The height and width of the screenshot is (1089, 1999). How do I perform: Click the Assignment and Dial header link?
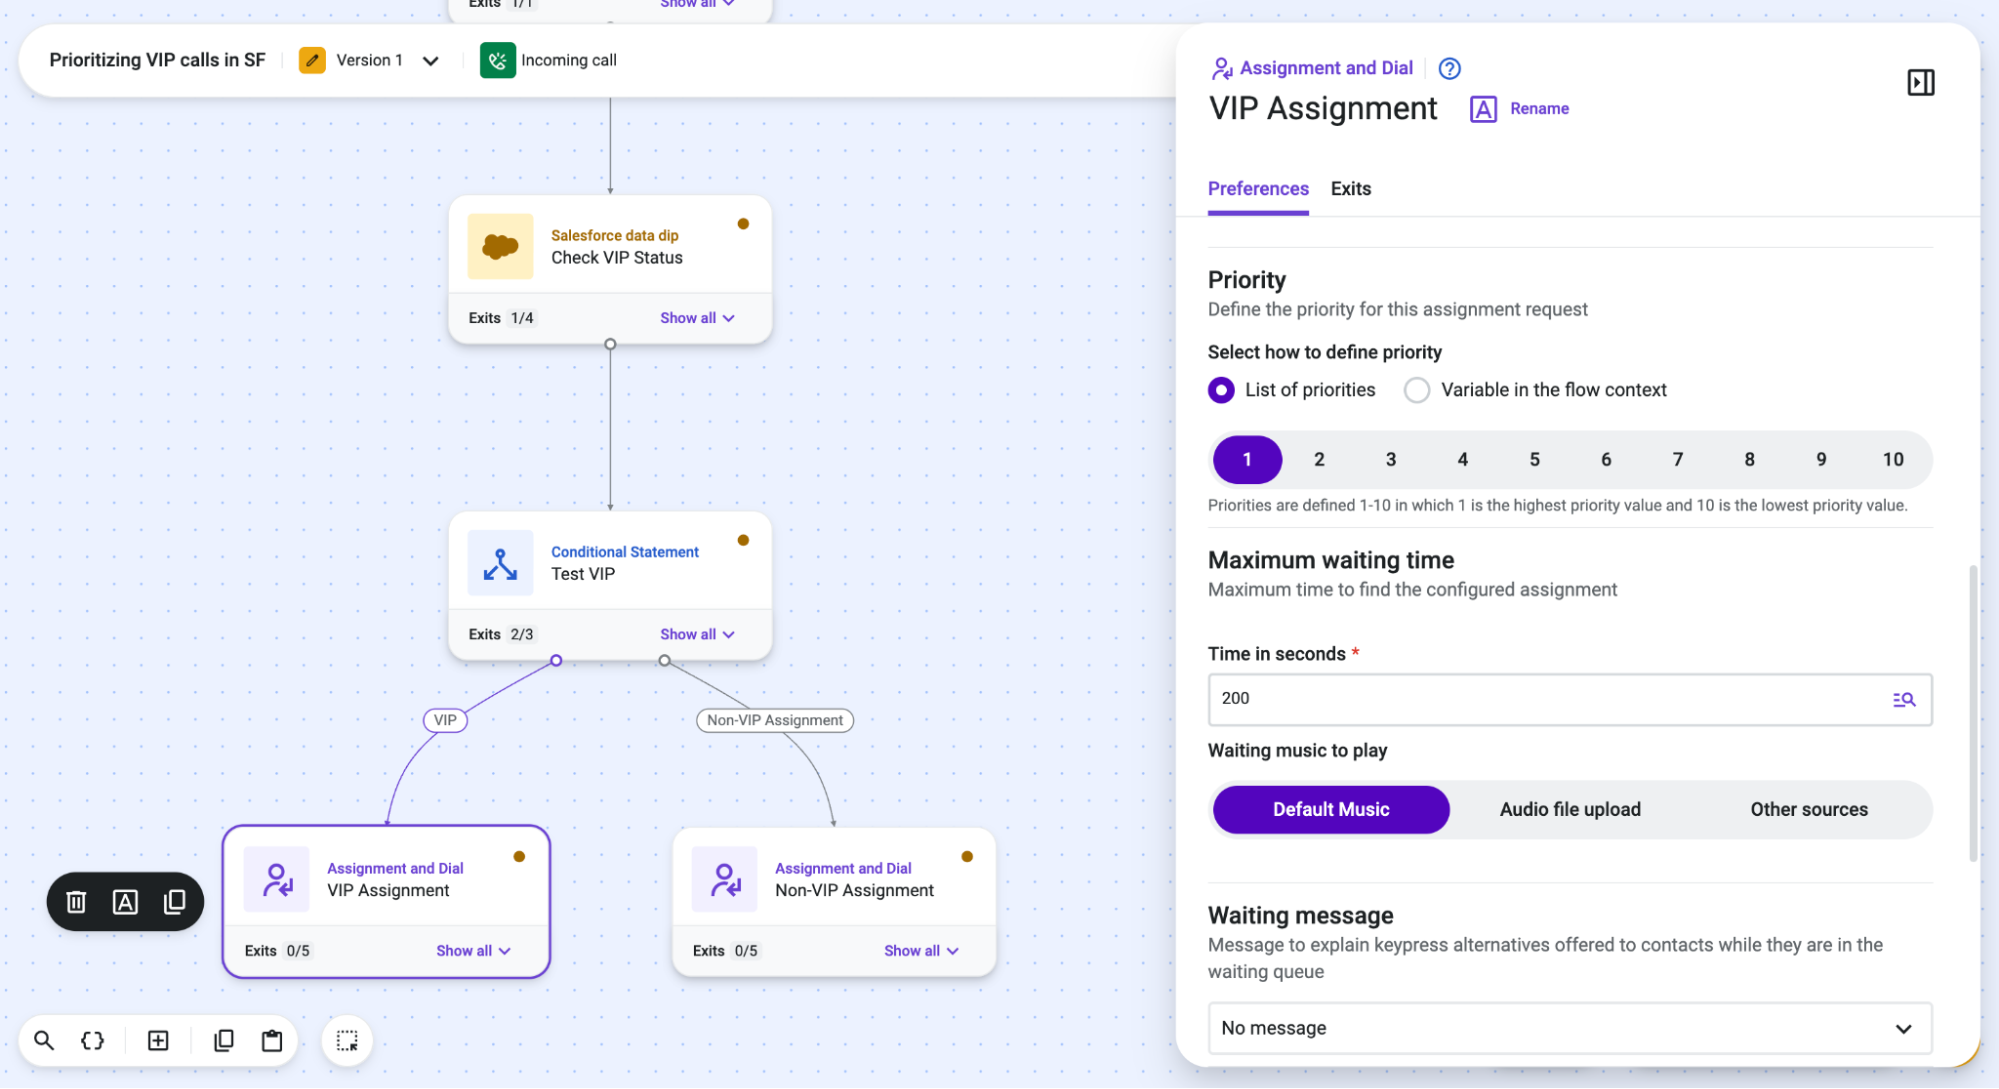point(1325,68)
